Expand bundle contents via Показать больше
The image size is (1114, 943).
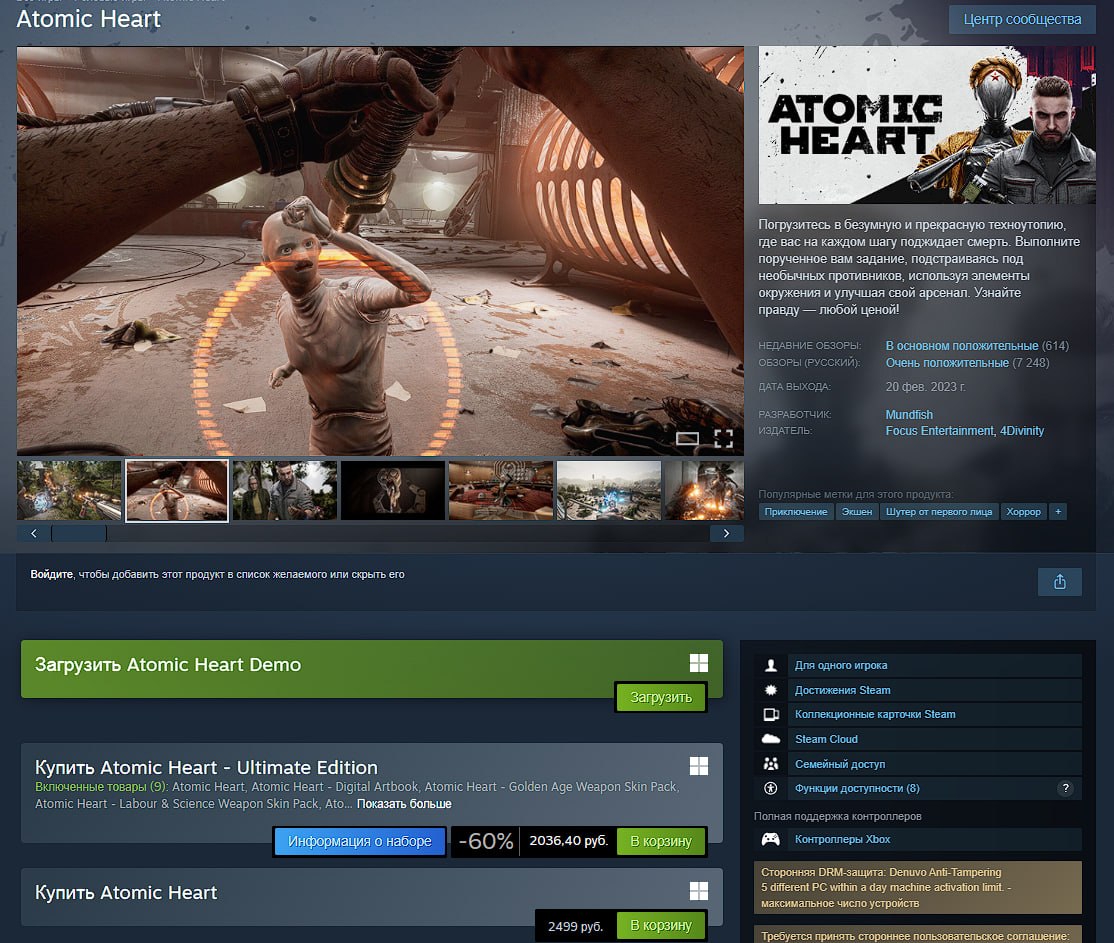click(404, 804)
